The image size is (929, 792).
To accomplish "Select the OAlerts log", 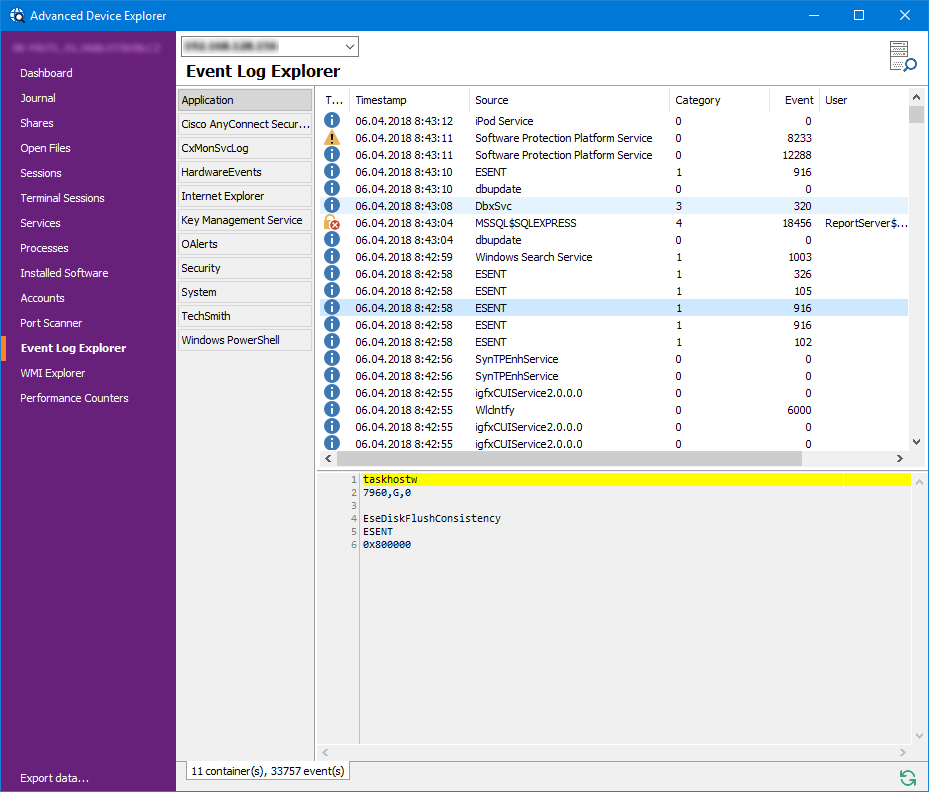I will click(245, 244).
